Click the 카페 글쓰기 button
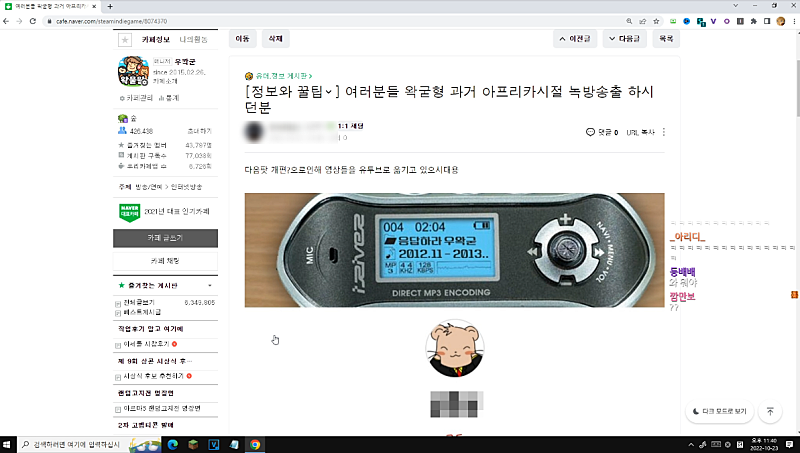The image size is (800, 453). pos(165,238)
